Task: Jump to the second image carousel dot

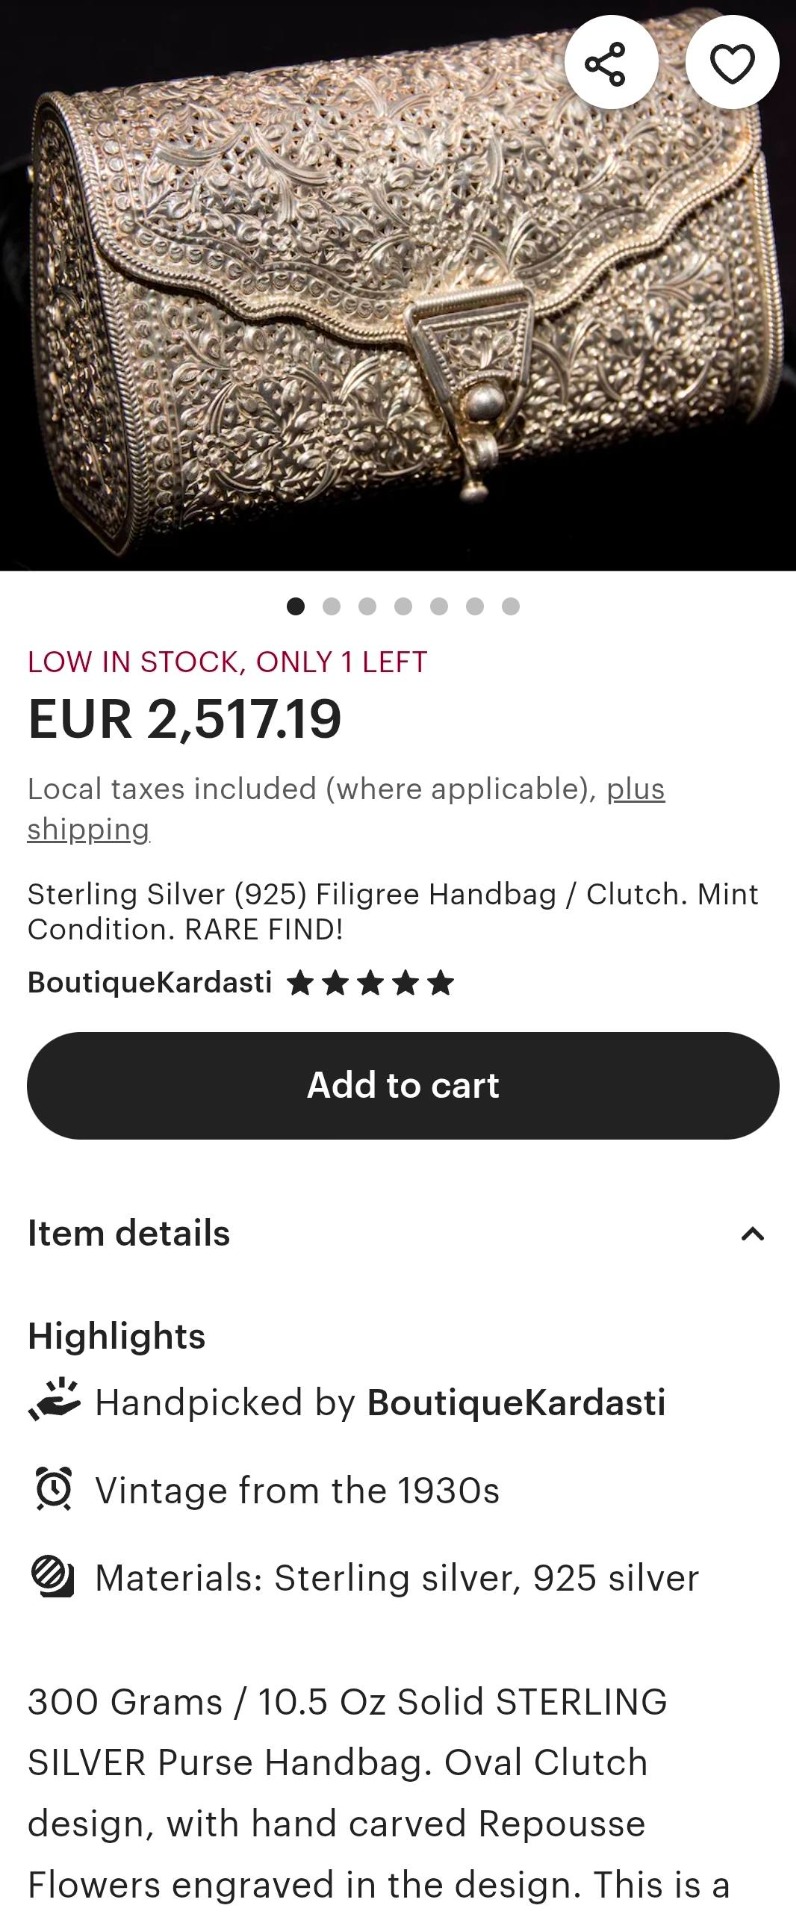Action: 332,606
